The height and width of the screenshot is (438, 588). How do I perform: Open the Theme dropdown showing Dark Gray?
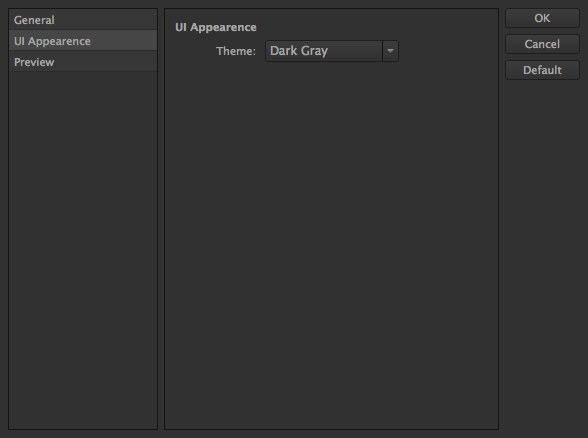click(332, 51)
